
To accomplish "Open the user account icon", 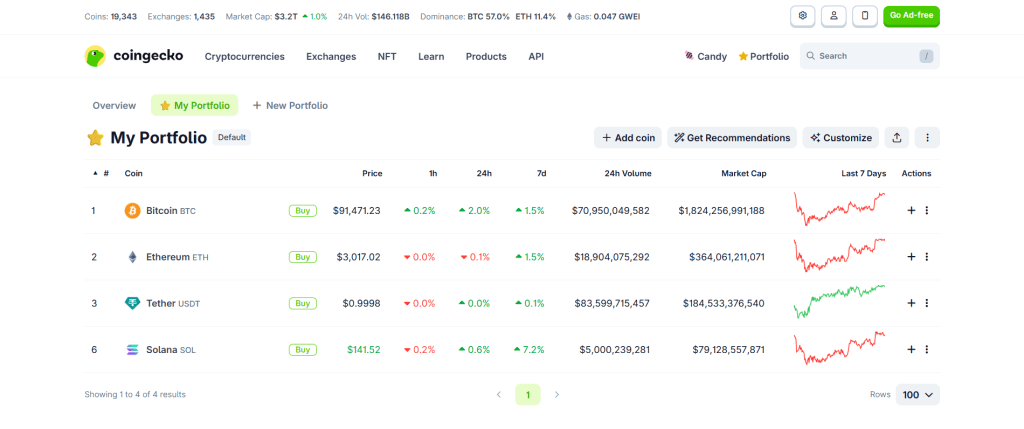I will point(833,16).
